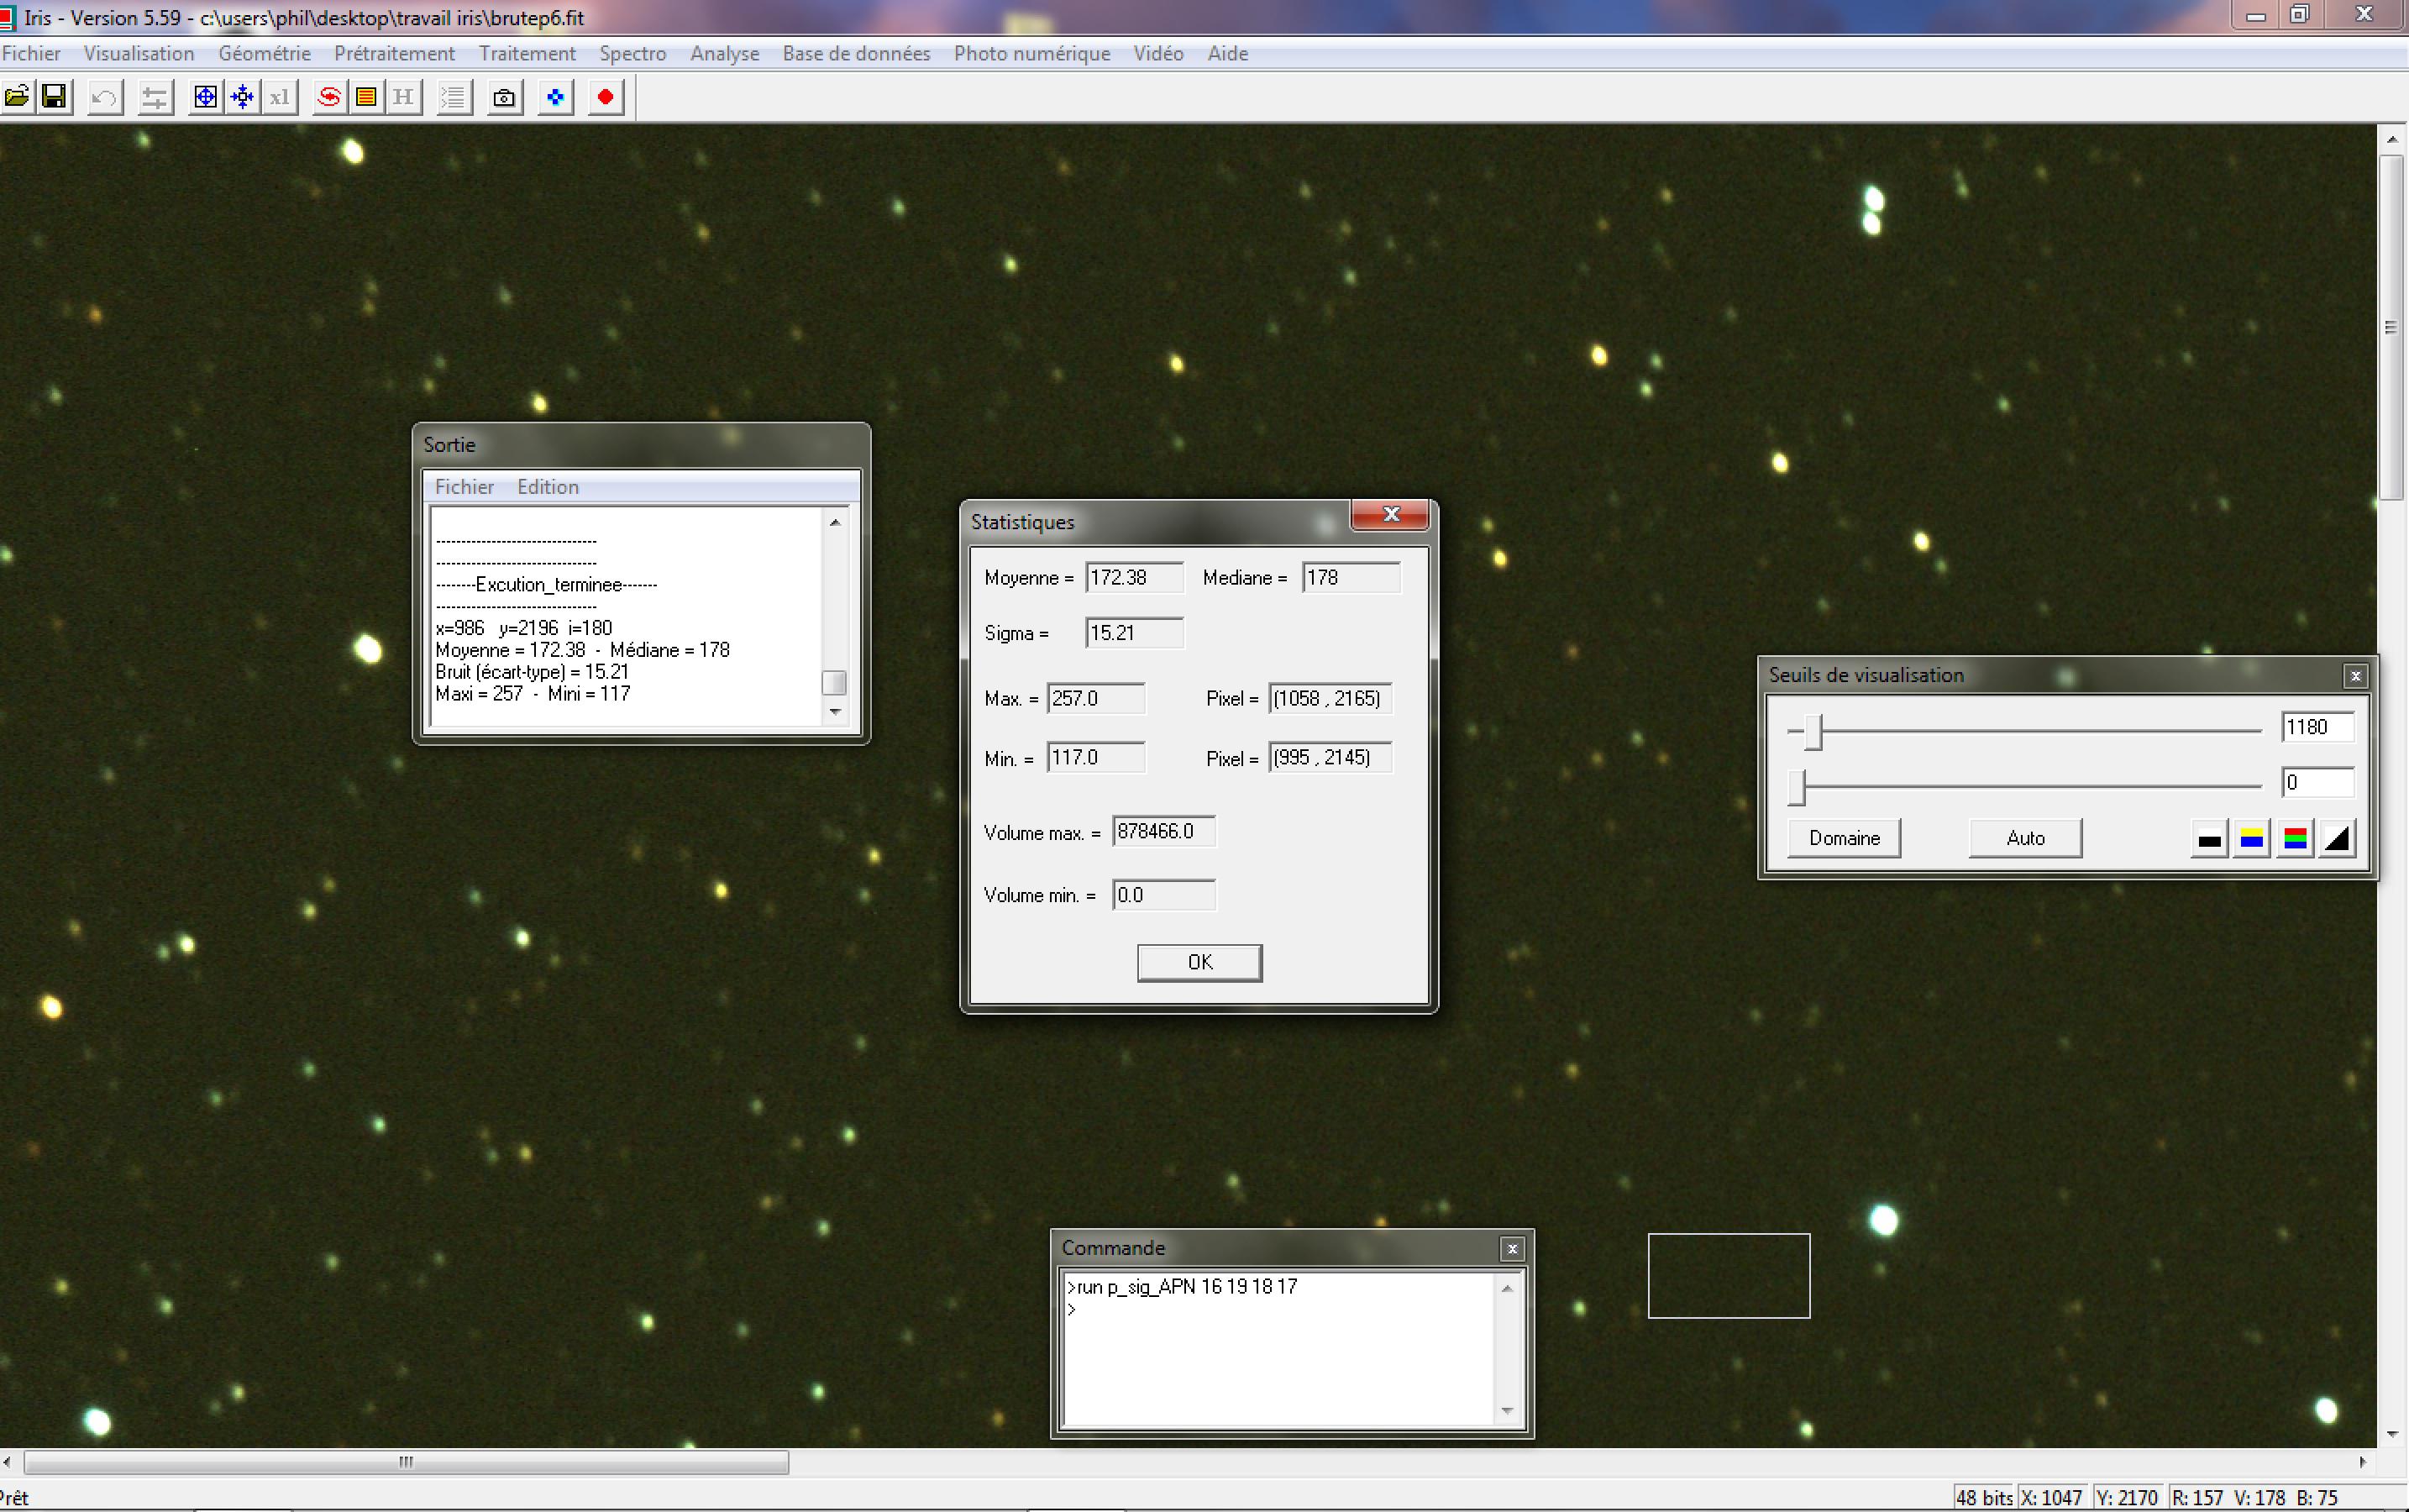Select the black and white palette button
The image size is (2409, 1512).
tap(2209, 838)
